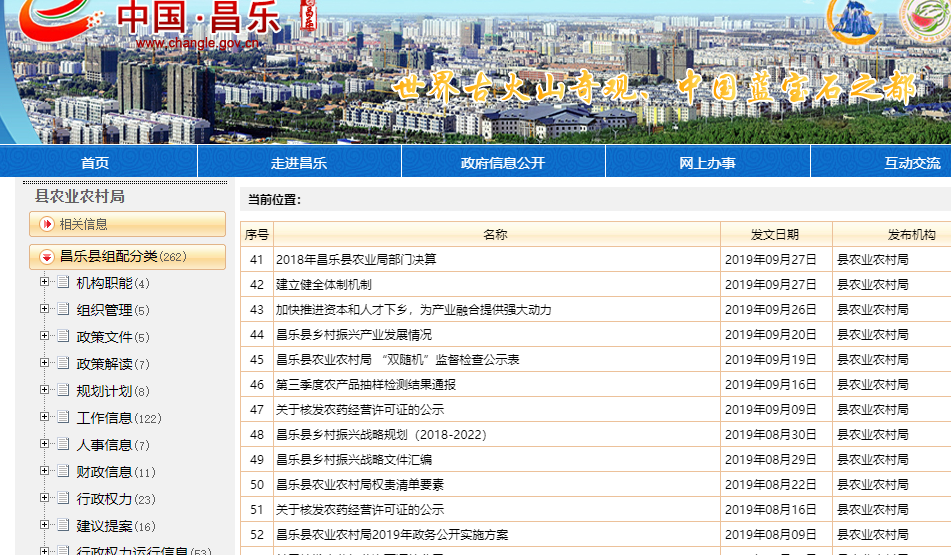This screenshot has width=951, height=555.
Task: Click the 相关信息 red arrow icon
Action: click(47, 224)
